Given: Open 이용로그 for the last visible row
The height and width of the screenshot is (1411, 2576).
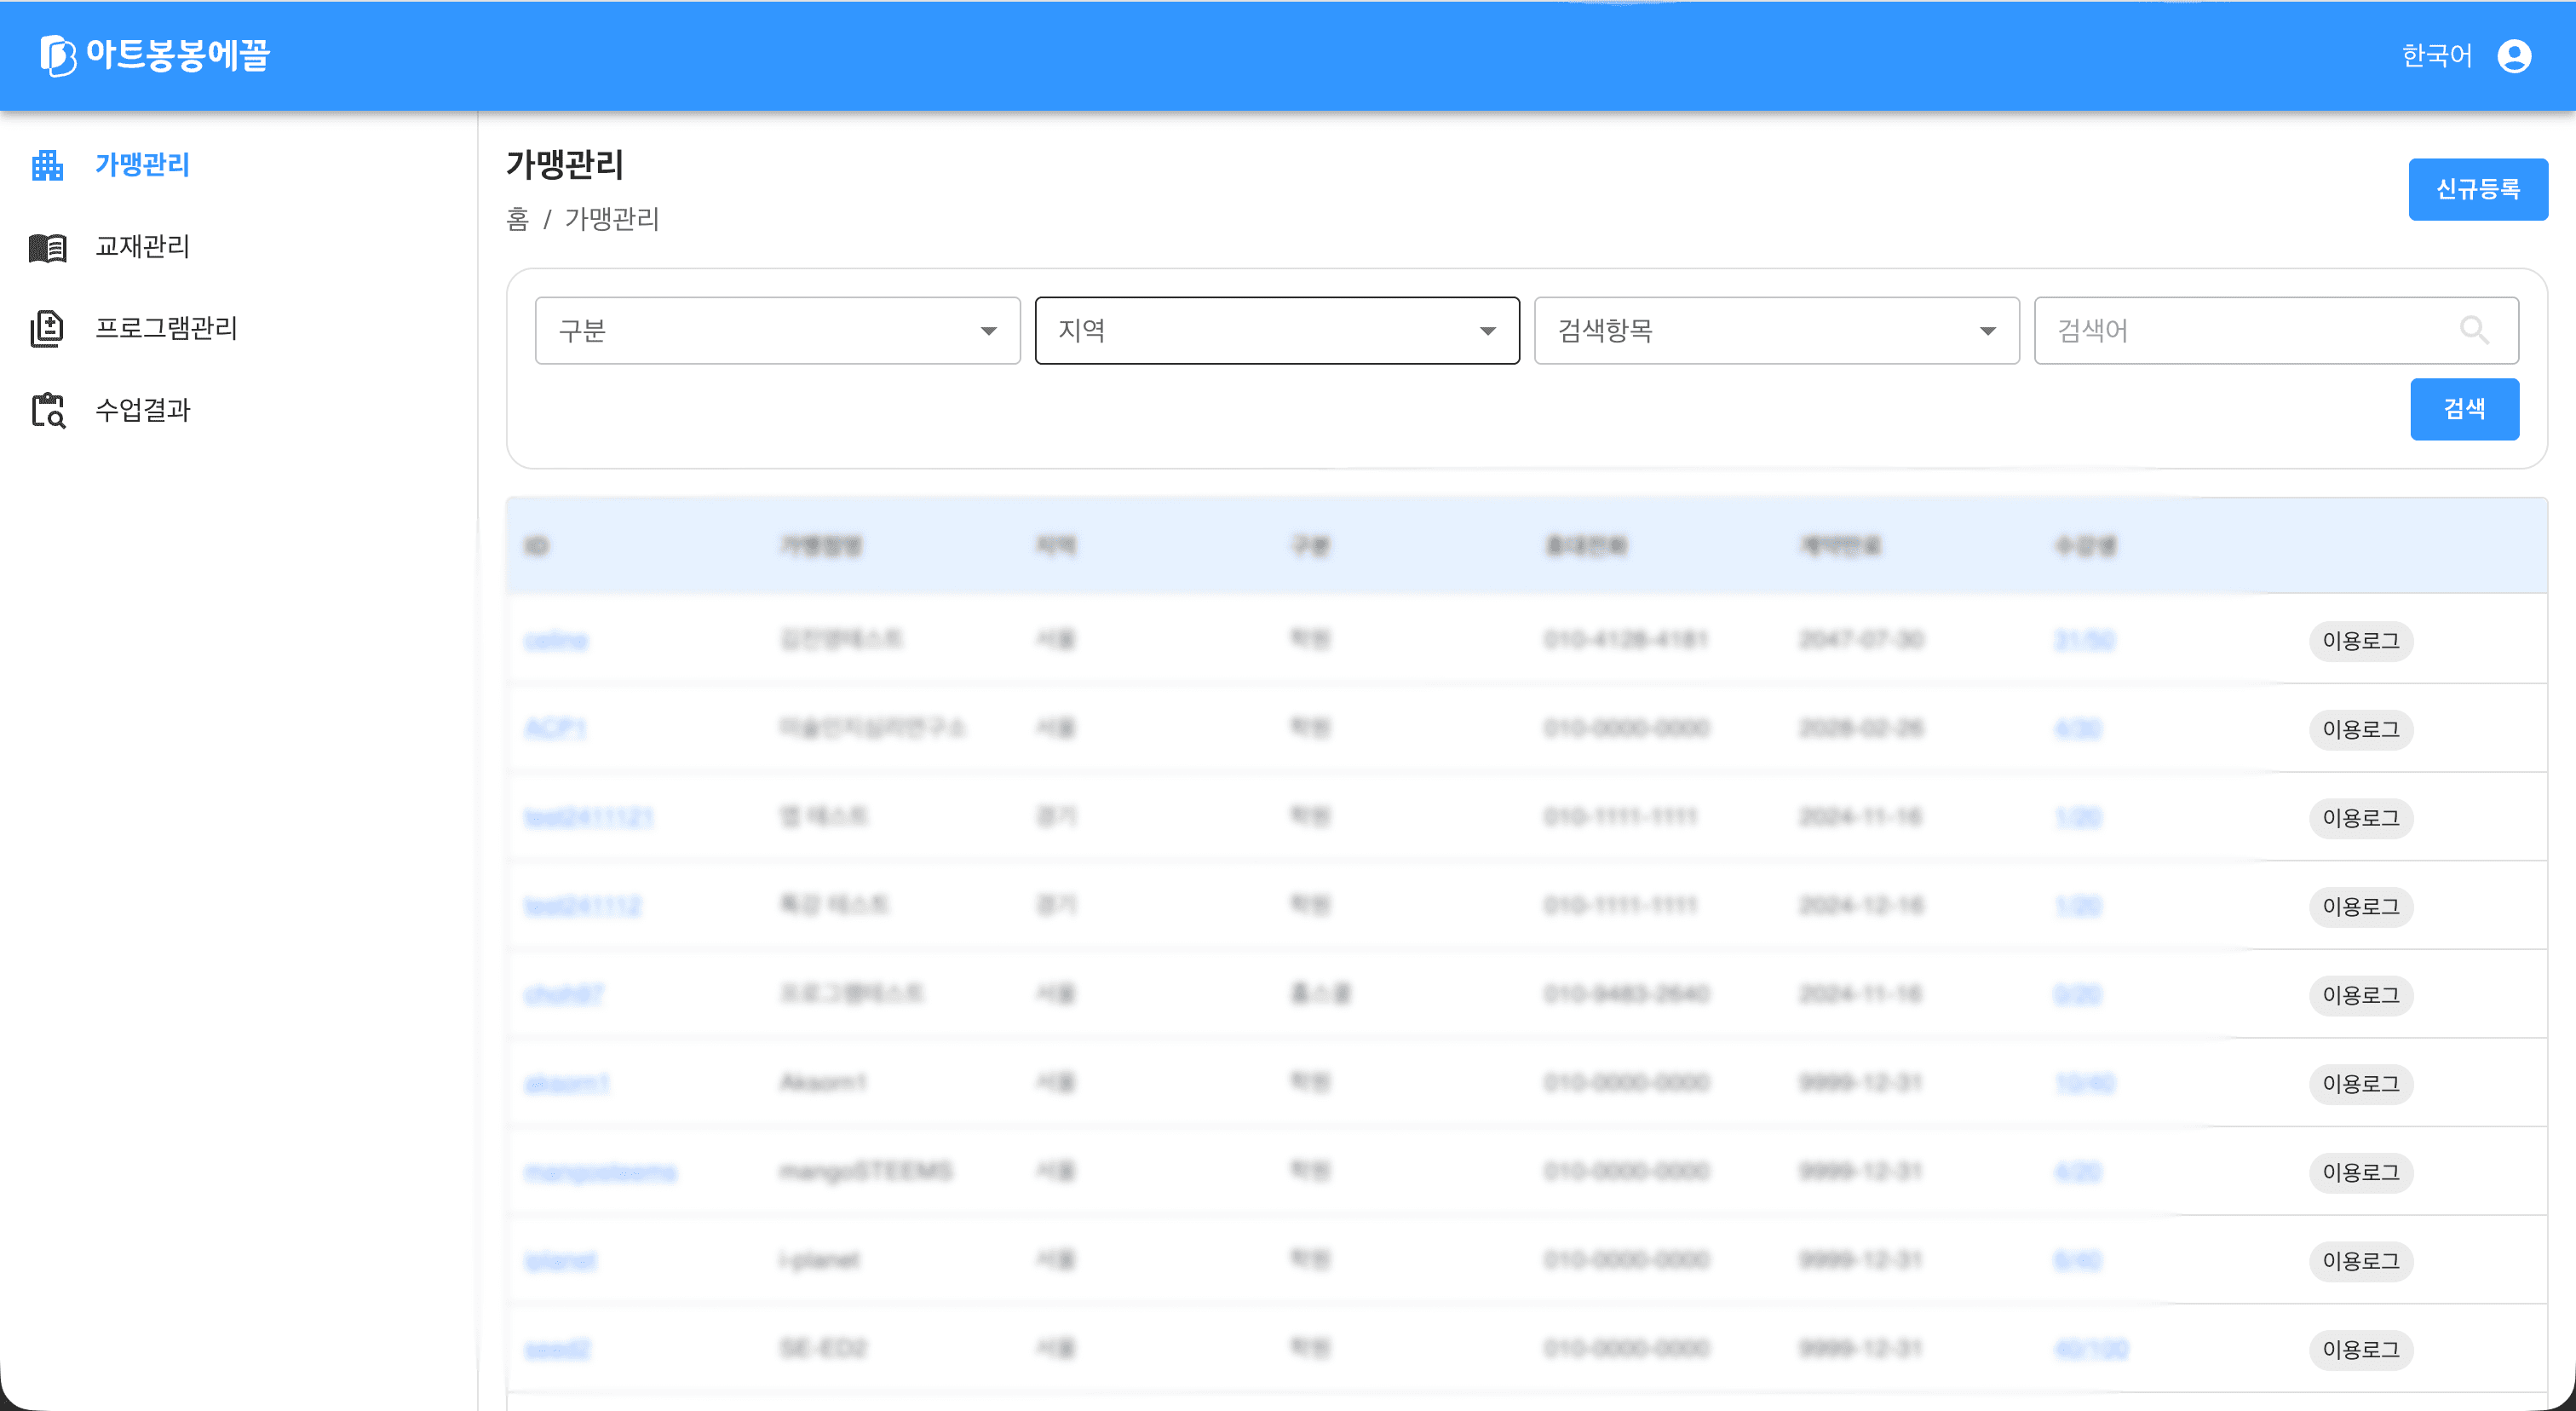Looking at the screenshot, I should (x=2360, y=1350).
